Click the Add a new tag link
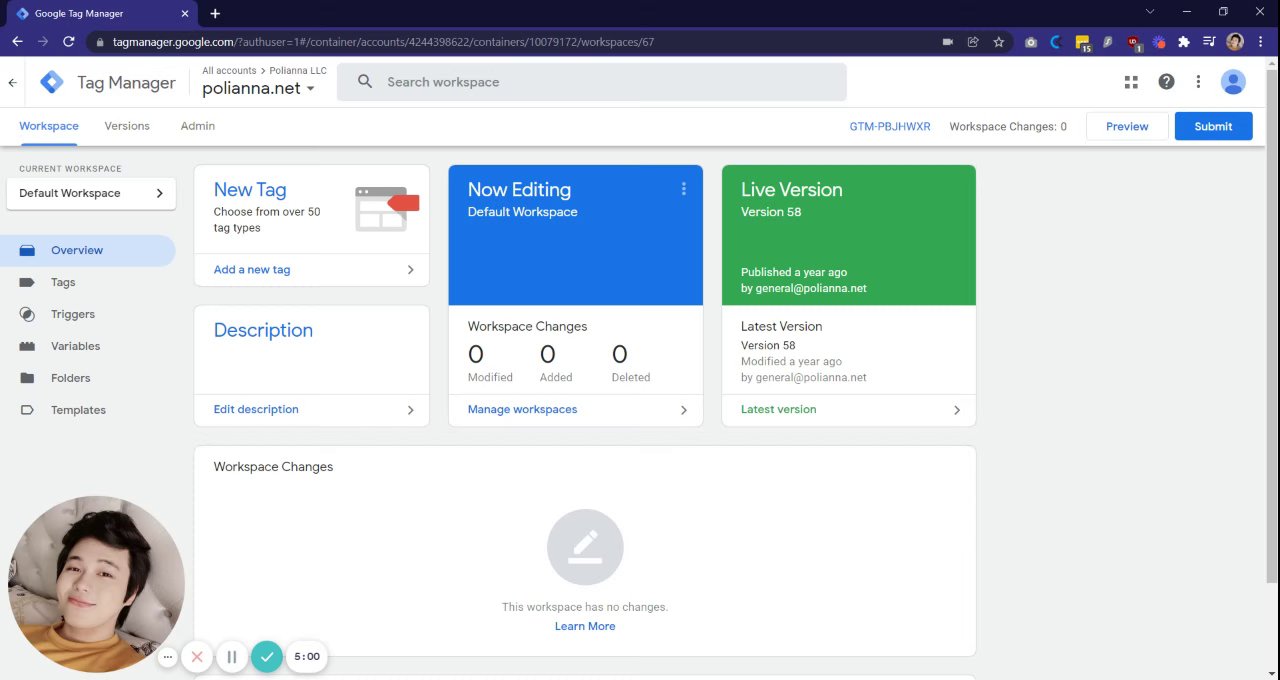Image resolution: width=1280 pixels, height=680 pixels. 252,270
